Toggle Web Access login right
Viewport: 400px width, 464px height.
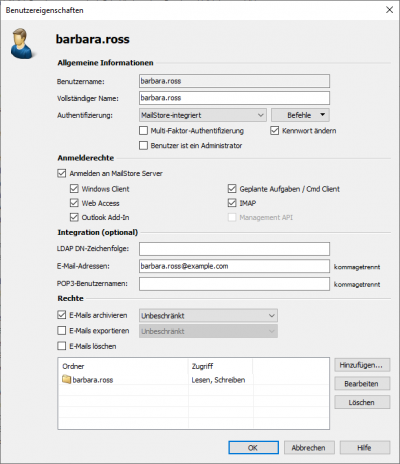(74, 203)
